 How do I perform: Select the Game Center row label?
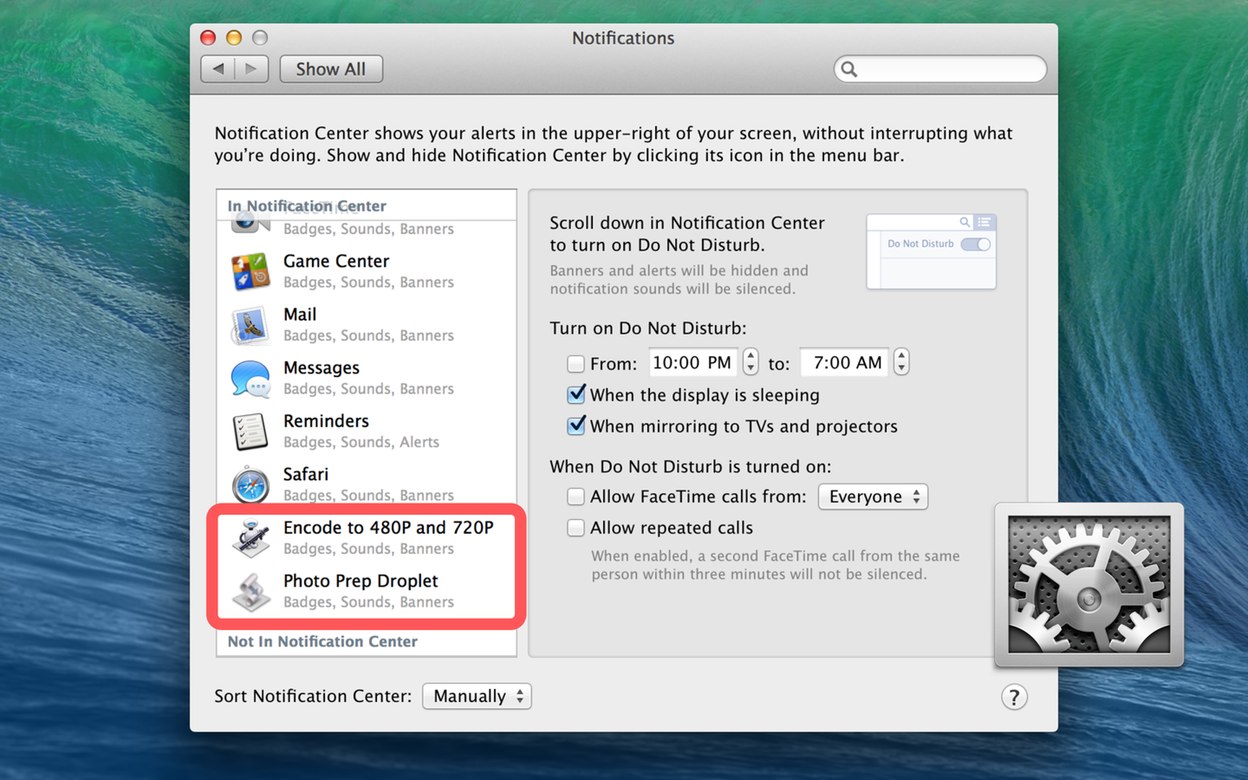pos(336,261)
